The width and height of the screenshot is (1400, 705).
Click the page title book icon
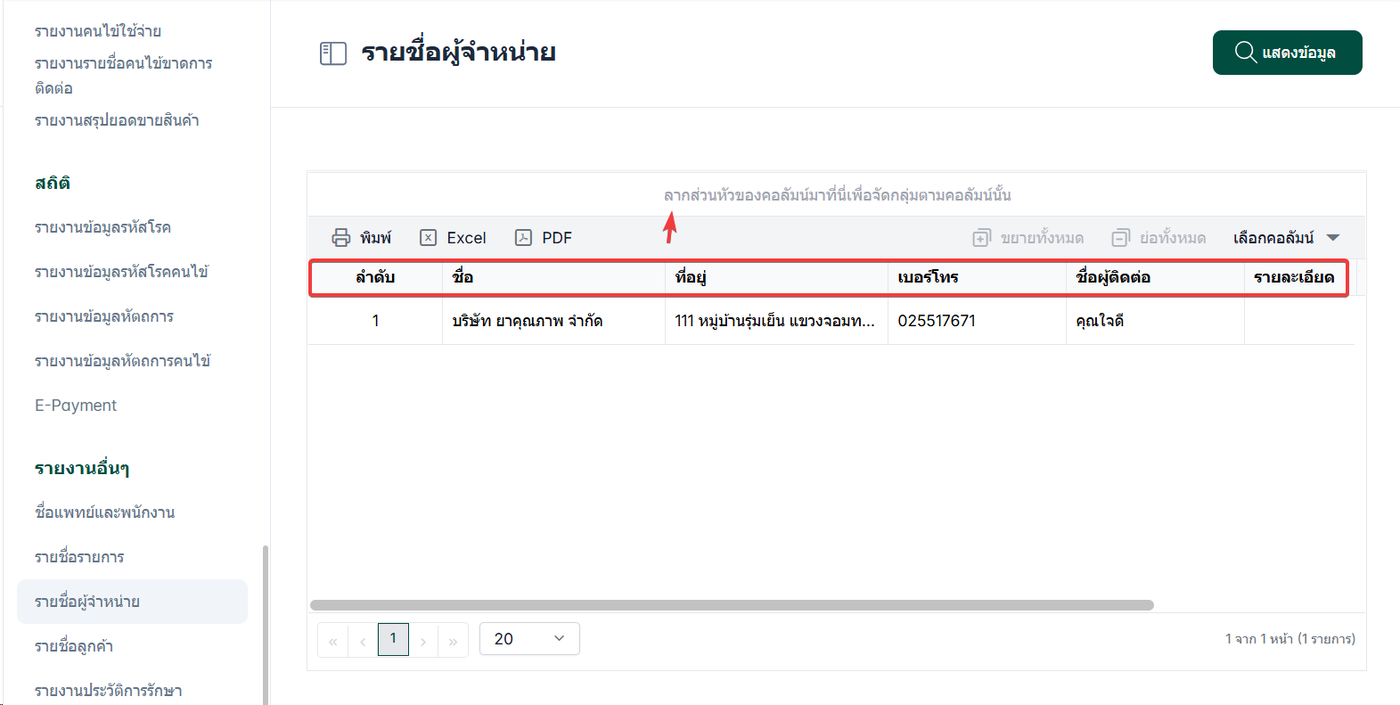click(x=332, y=54)
